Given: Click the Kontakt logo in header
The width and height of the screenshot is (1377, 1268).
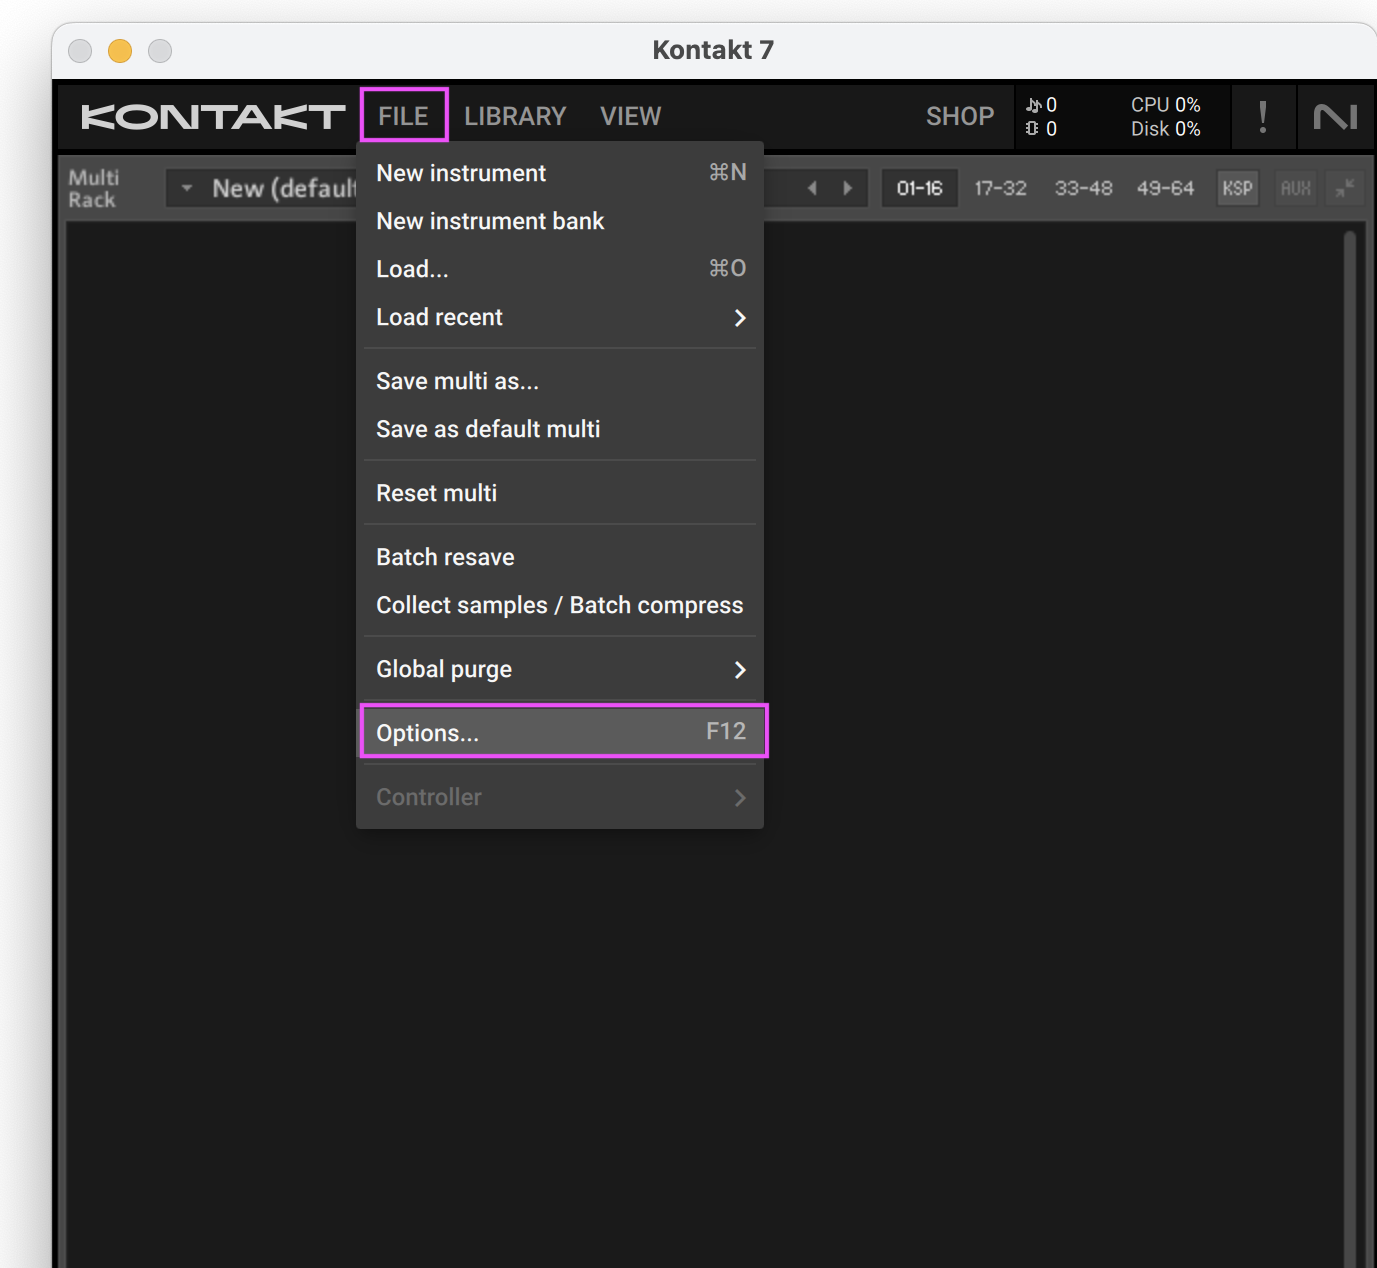Looking at the screenshot, I should [x=213, y=117].
